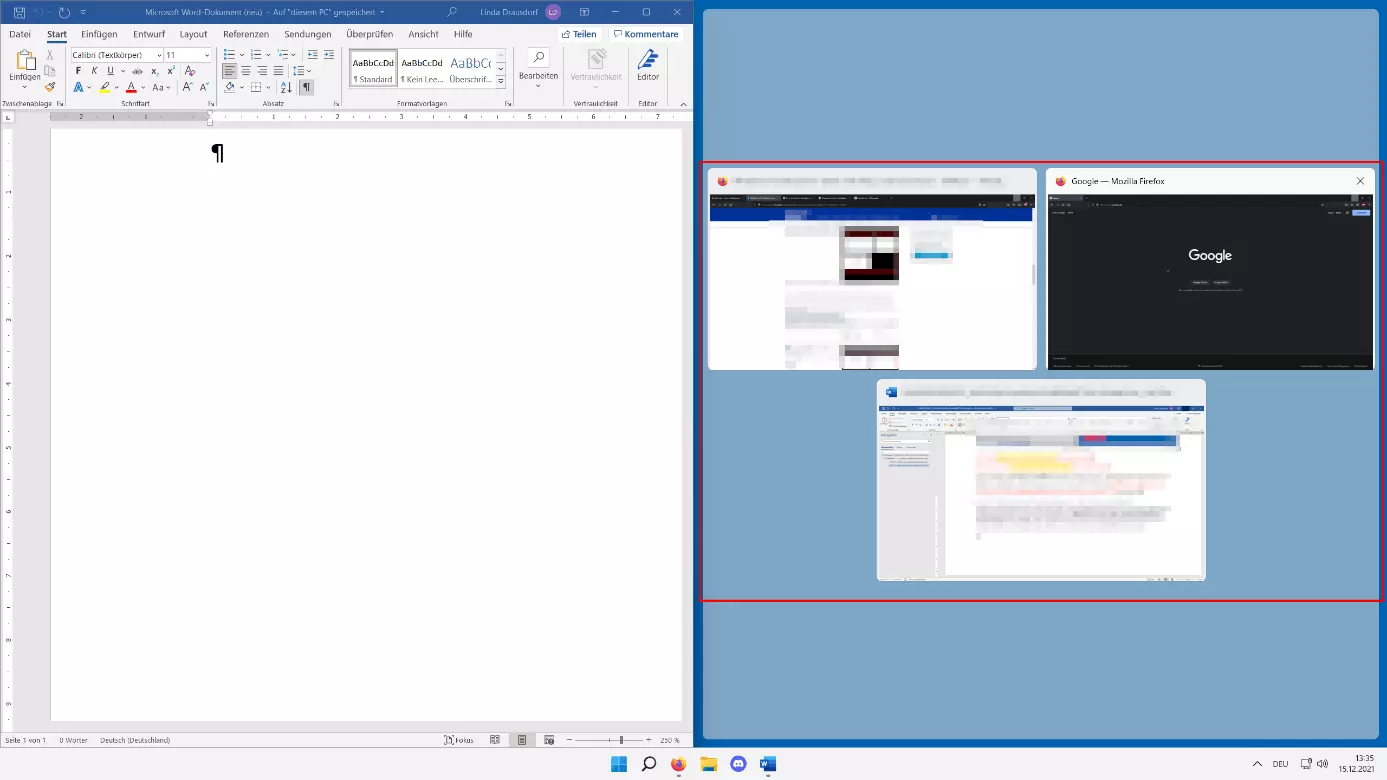Select the Cut scissors icon
This screenshot has width=1387, height=780.
click(x=50, y=55)
